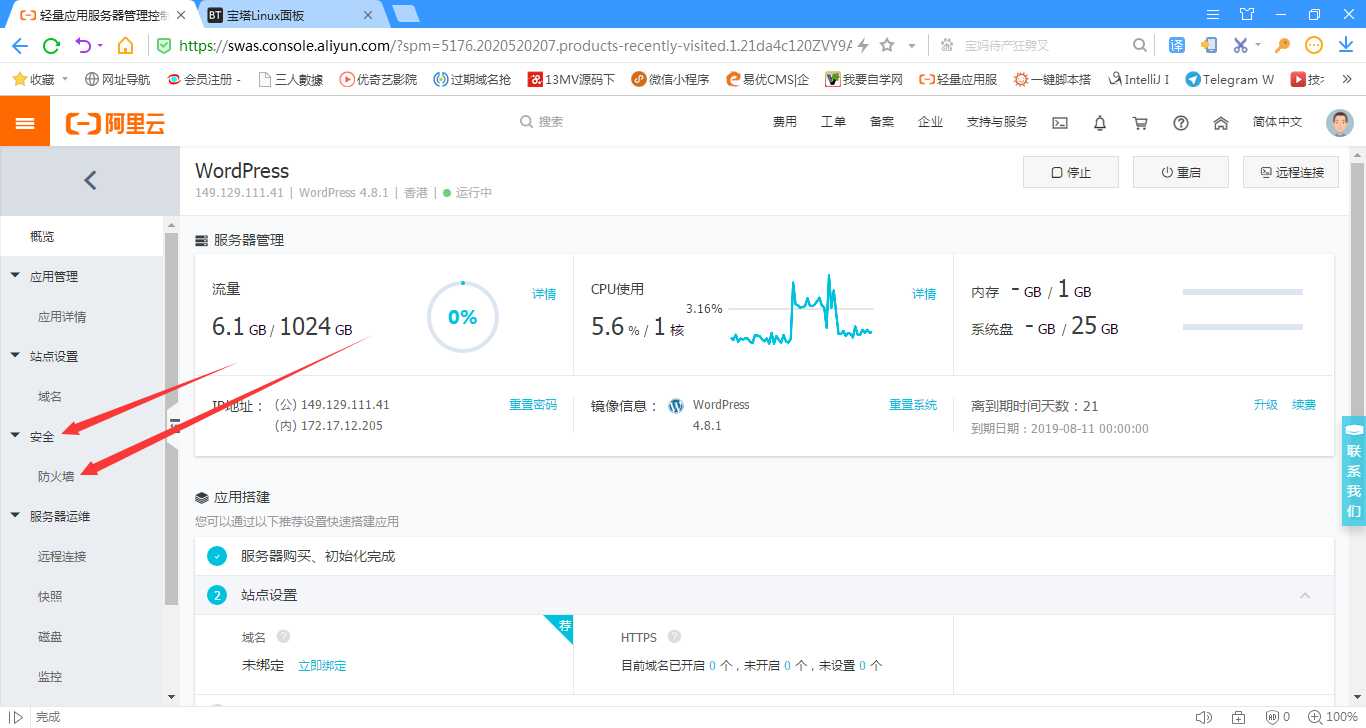Open the translate extension icon
Image resolution: width=1366 pixels, height=728 pixels.
[1177, 45]
